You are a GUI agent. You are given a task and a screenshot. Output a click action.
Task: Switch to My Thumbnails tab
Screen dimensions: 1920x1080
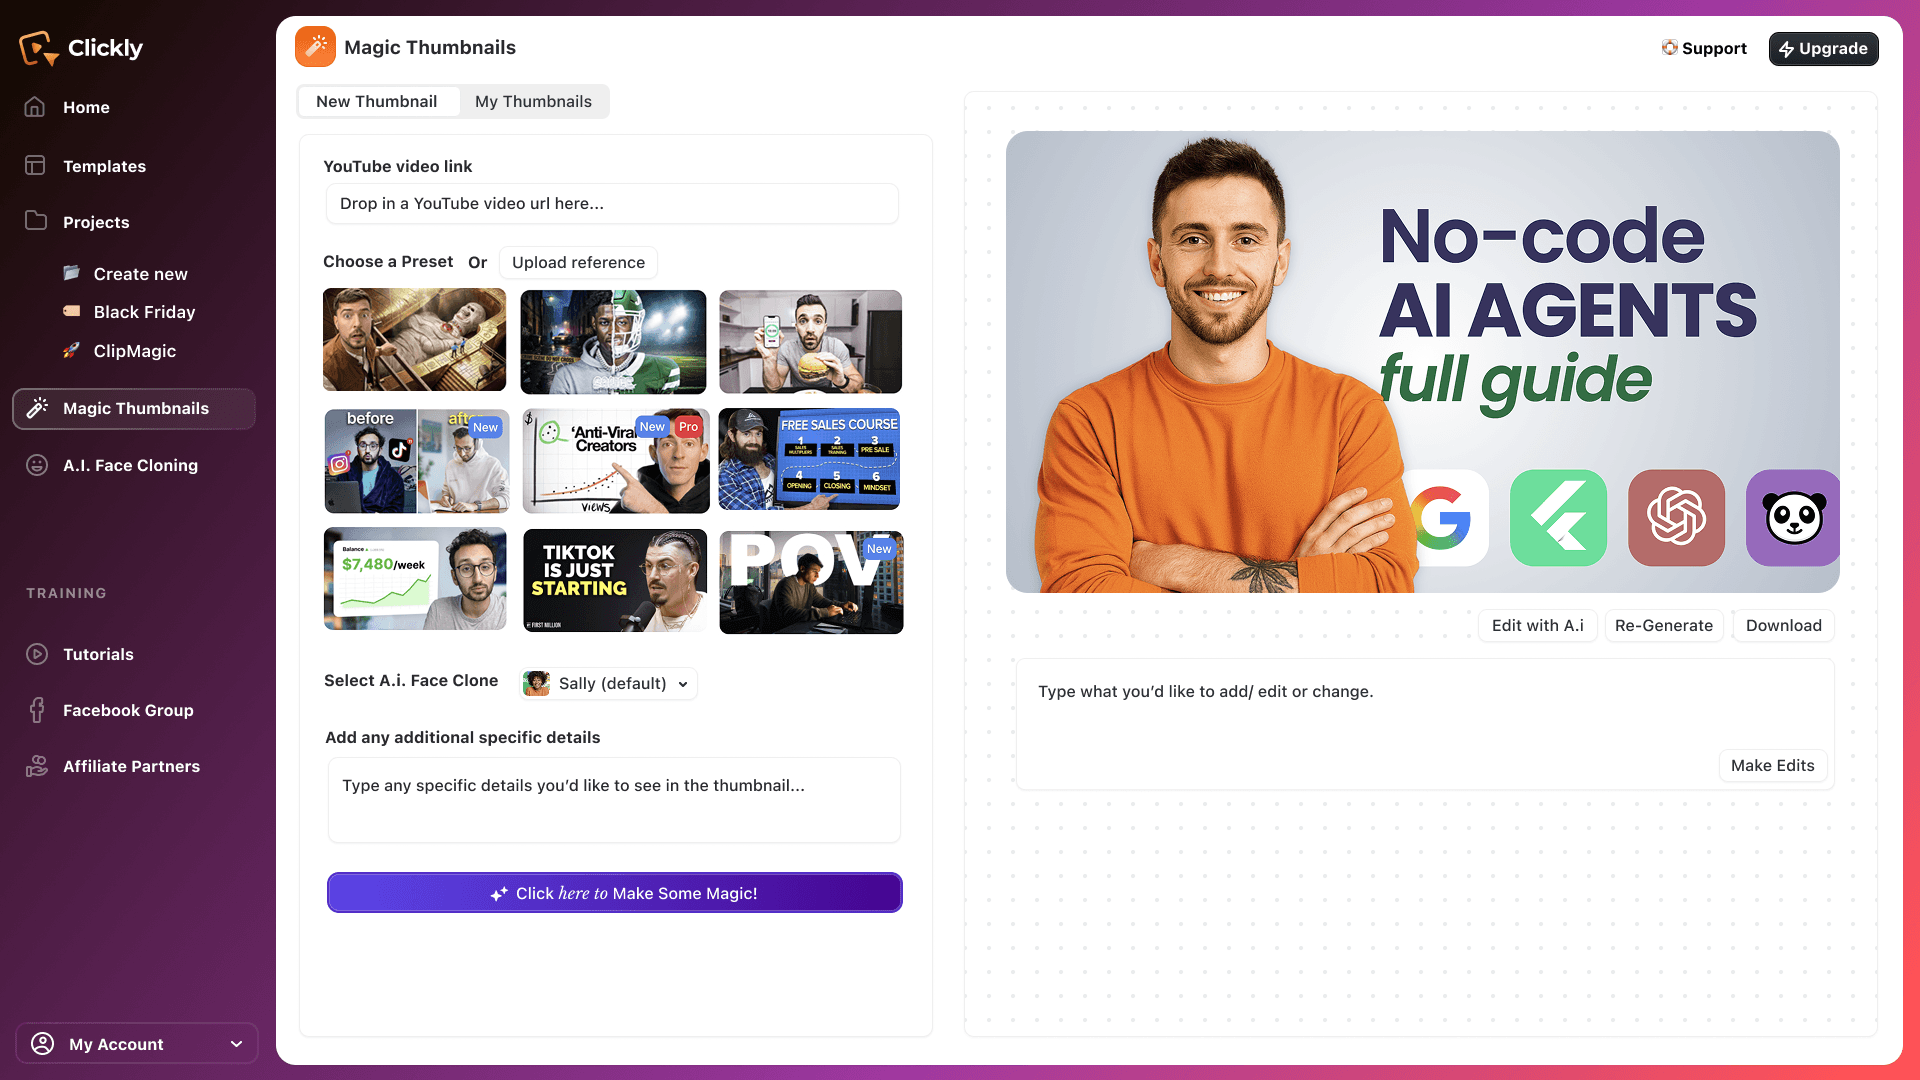pyautogui.click(x=533, y=101)
